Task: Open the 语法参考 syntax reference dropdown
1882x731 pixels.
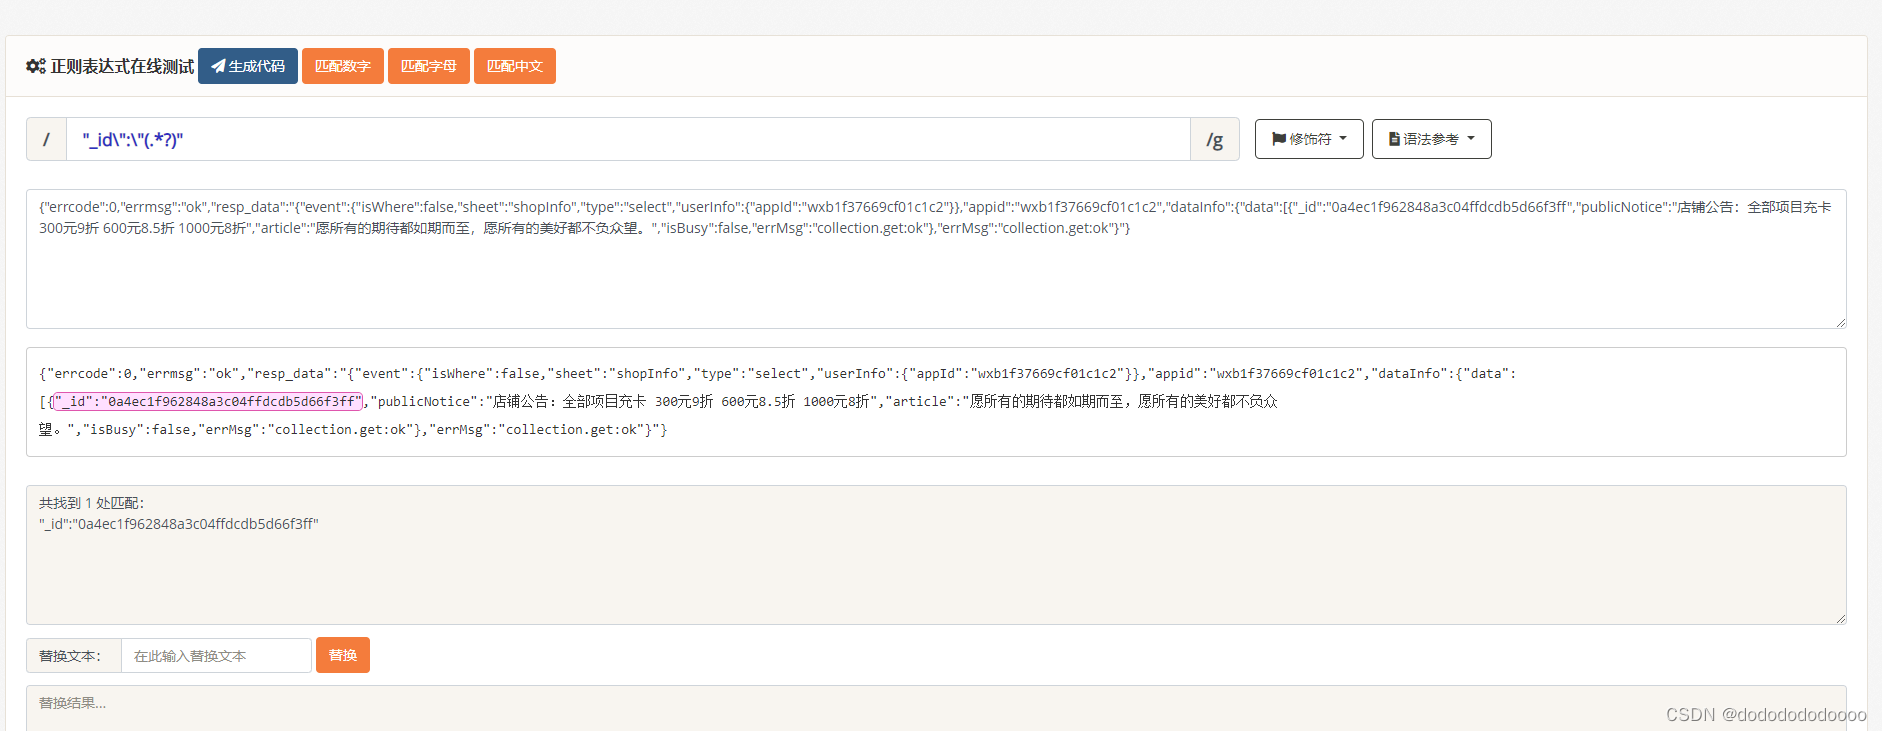Action: point(1432,139)
